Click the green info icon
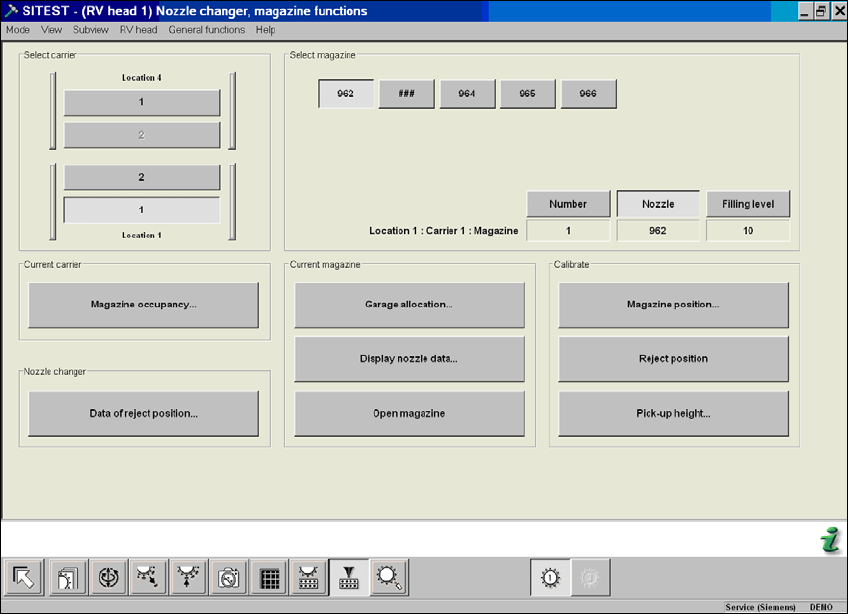 point(829,541)
